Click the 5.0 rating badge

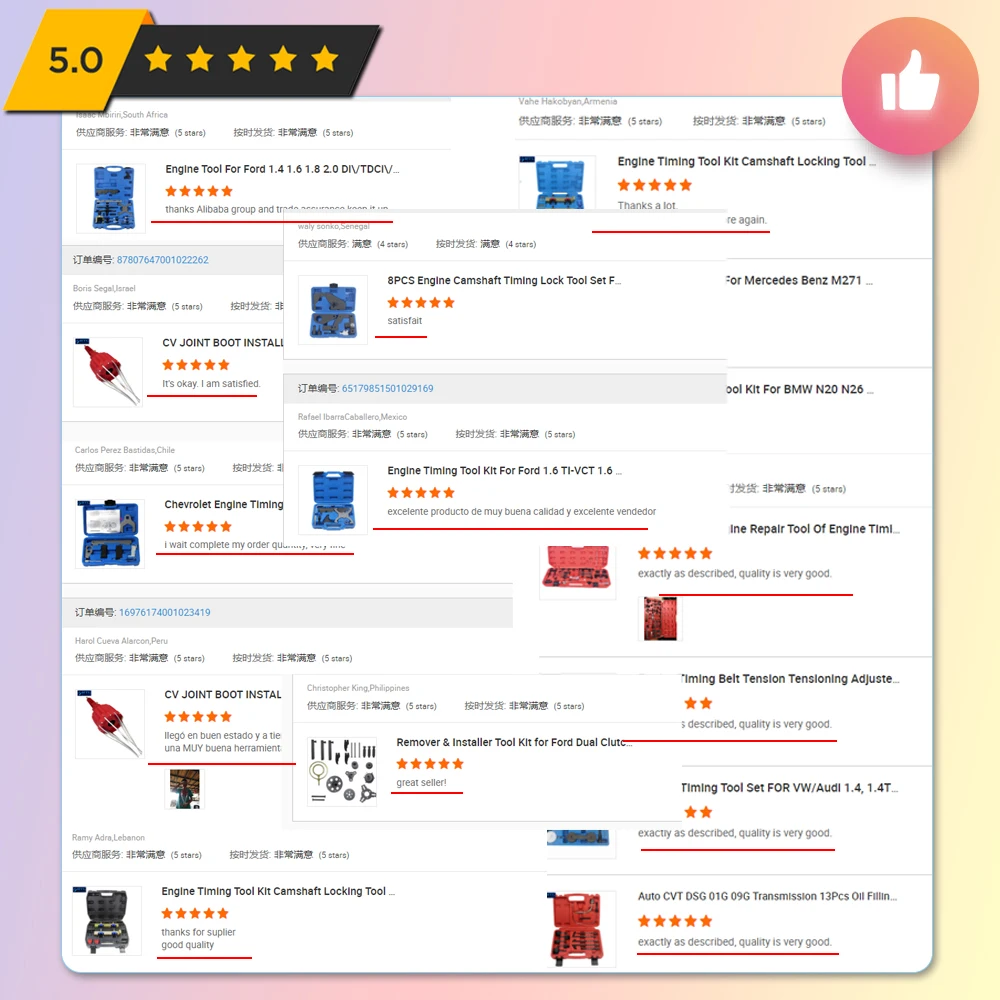(75, 60)
